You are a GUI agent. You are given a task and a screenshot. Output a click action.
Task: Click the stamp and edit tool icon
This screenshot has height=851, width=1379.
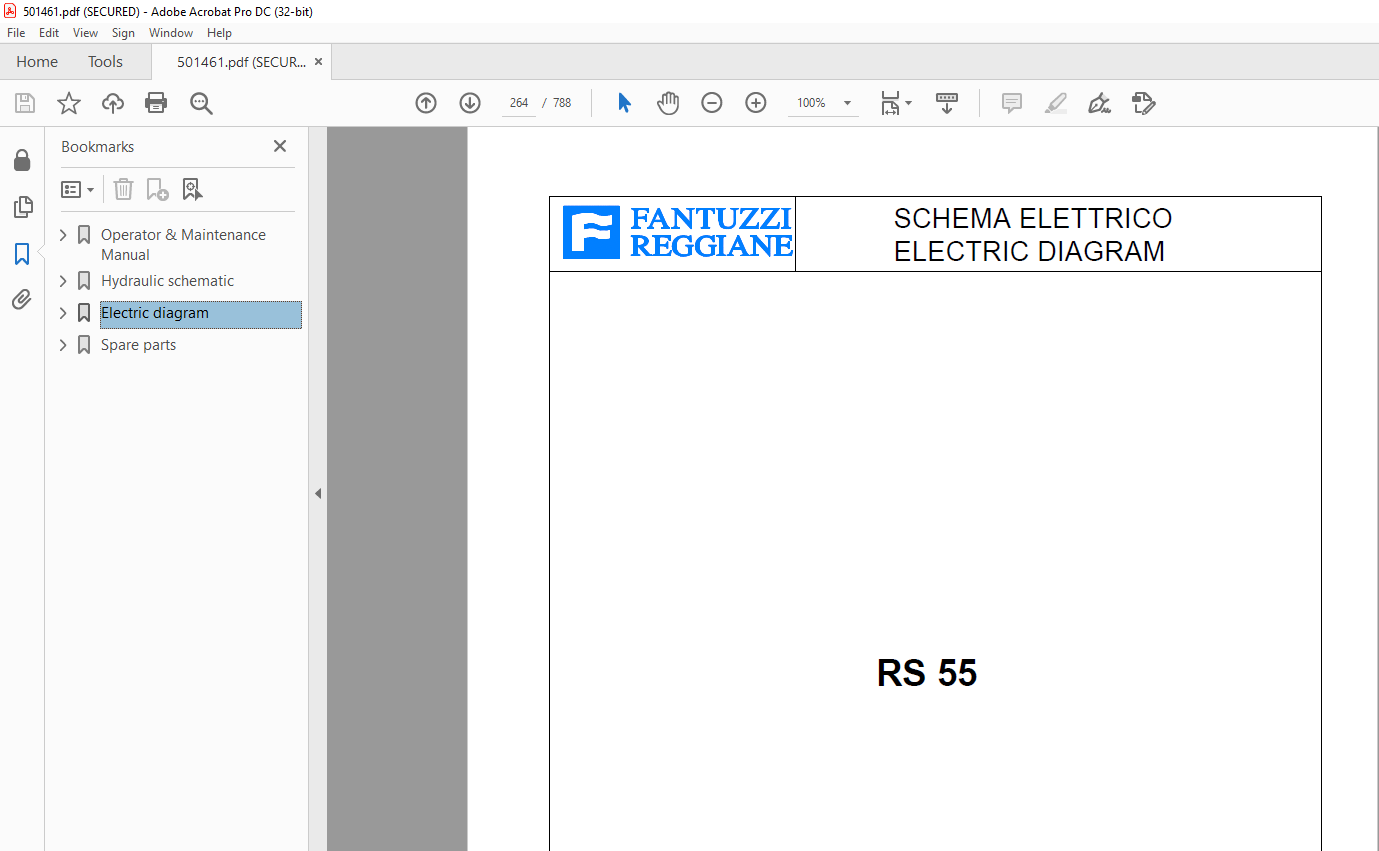click(1144, 103)
